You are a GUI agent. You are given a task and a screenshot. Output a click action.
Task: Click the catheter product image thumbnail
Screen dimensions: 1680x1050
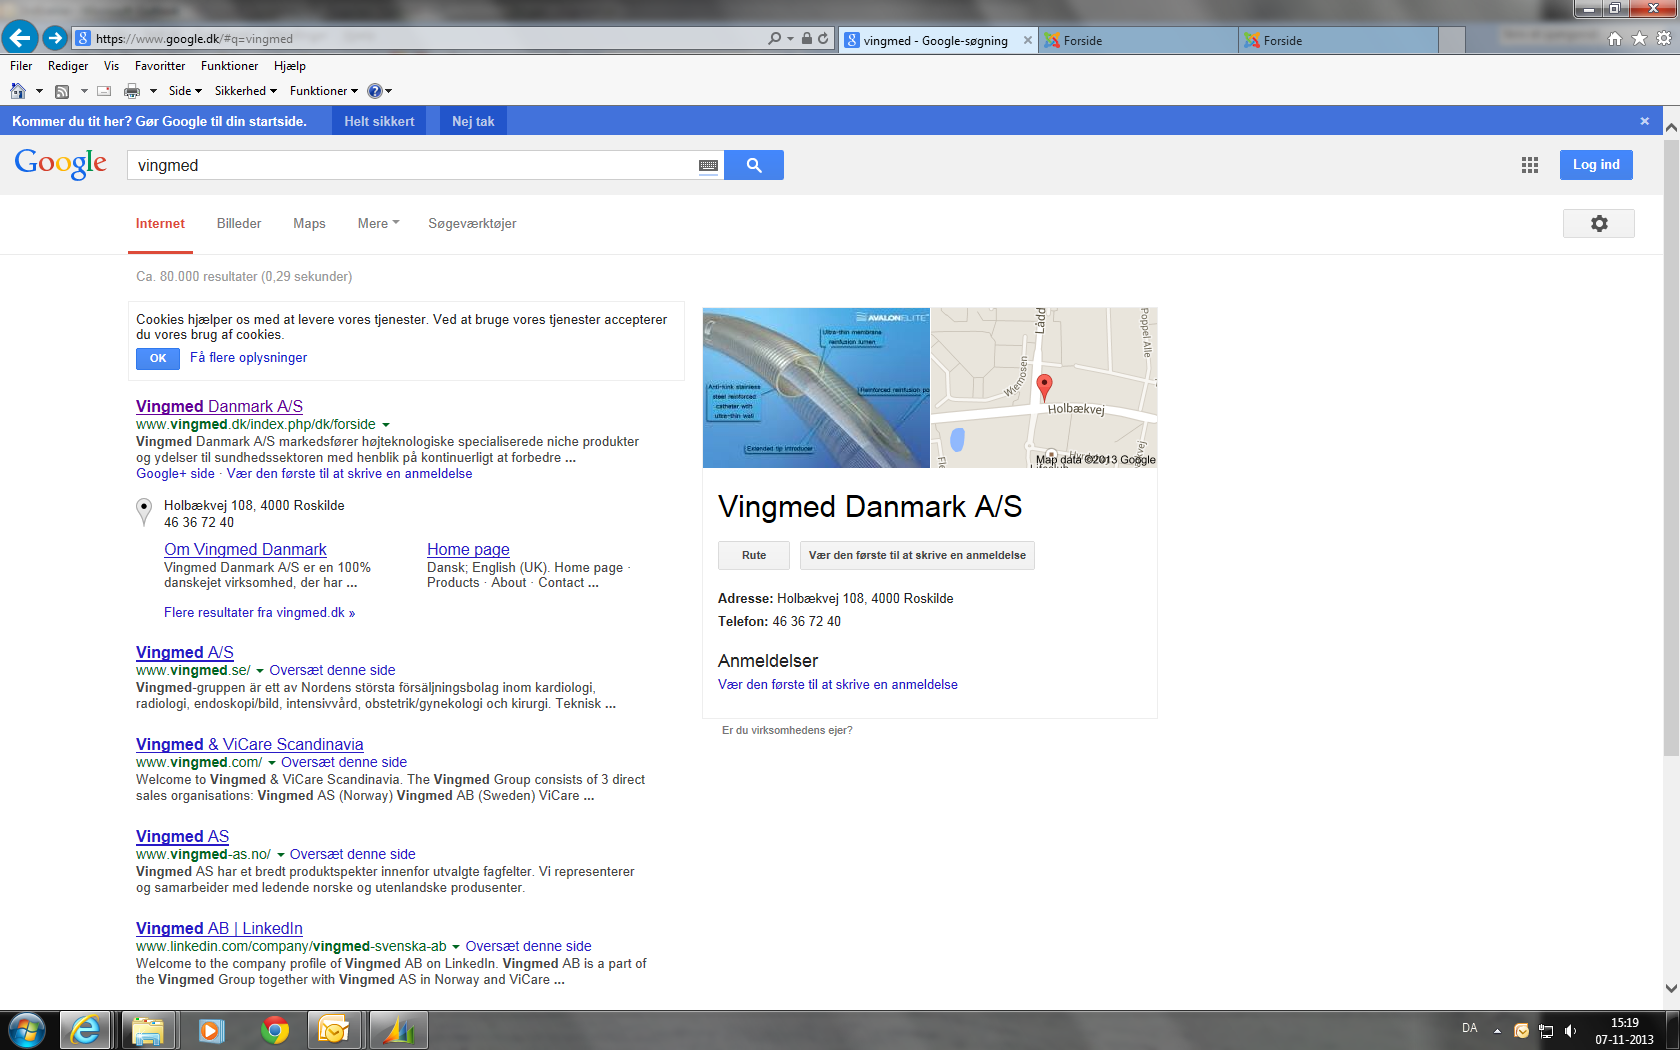[x=816, y=388]
